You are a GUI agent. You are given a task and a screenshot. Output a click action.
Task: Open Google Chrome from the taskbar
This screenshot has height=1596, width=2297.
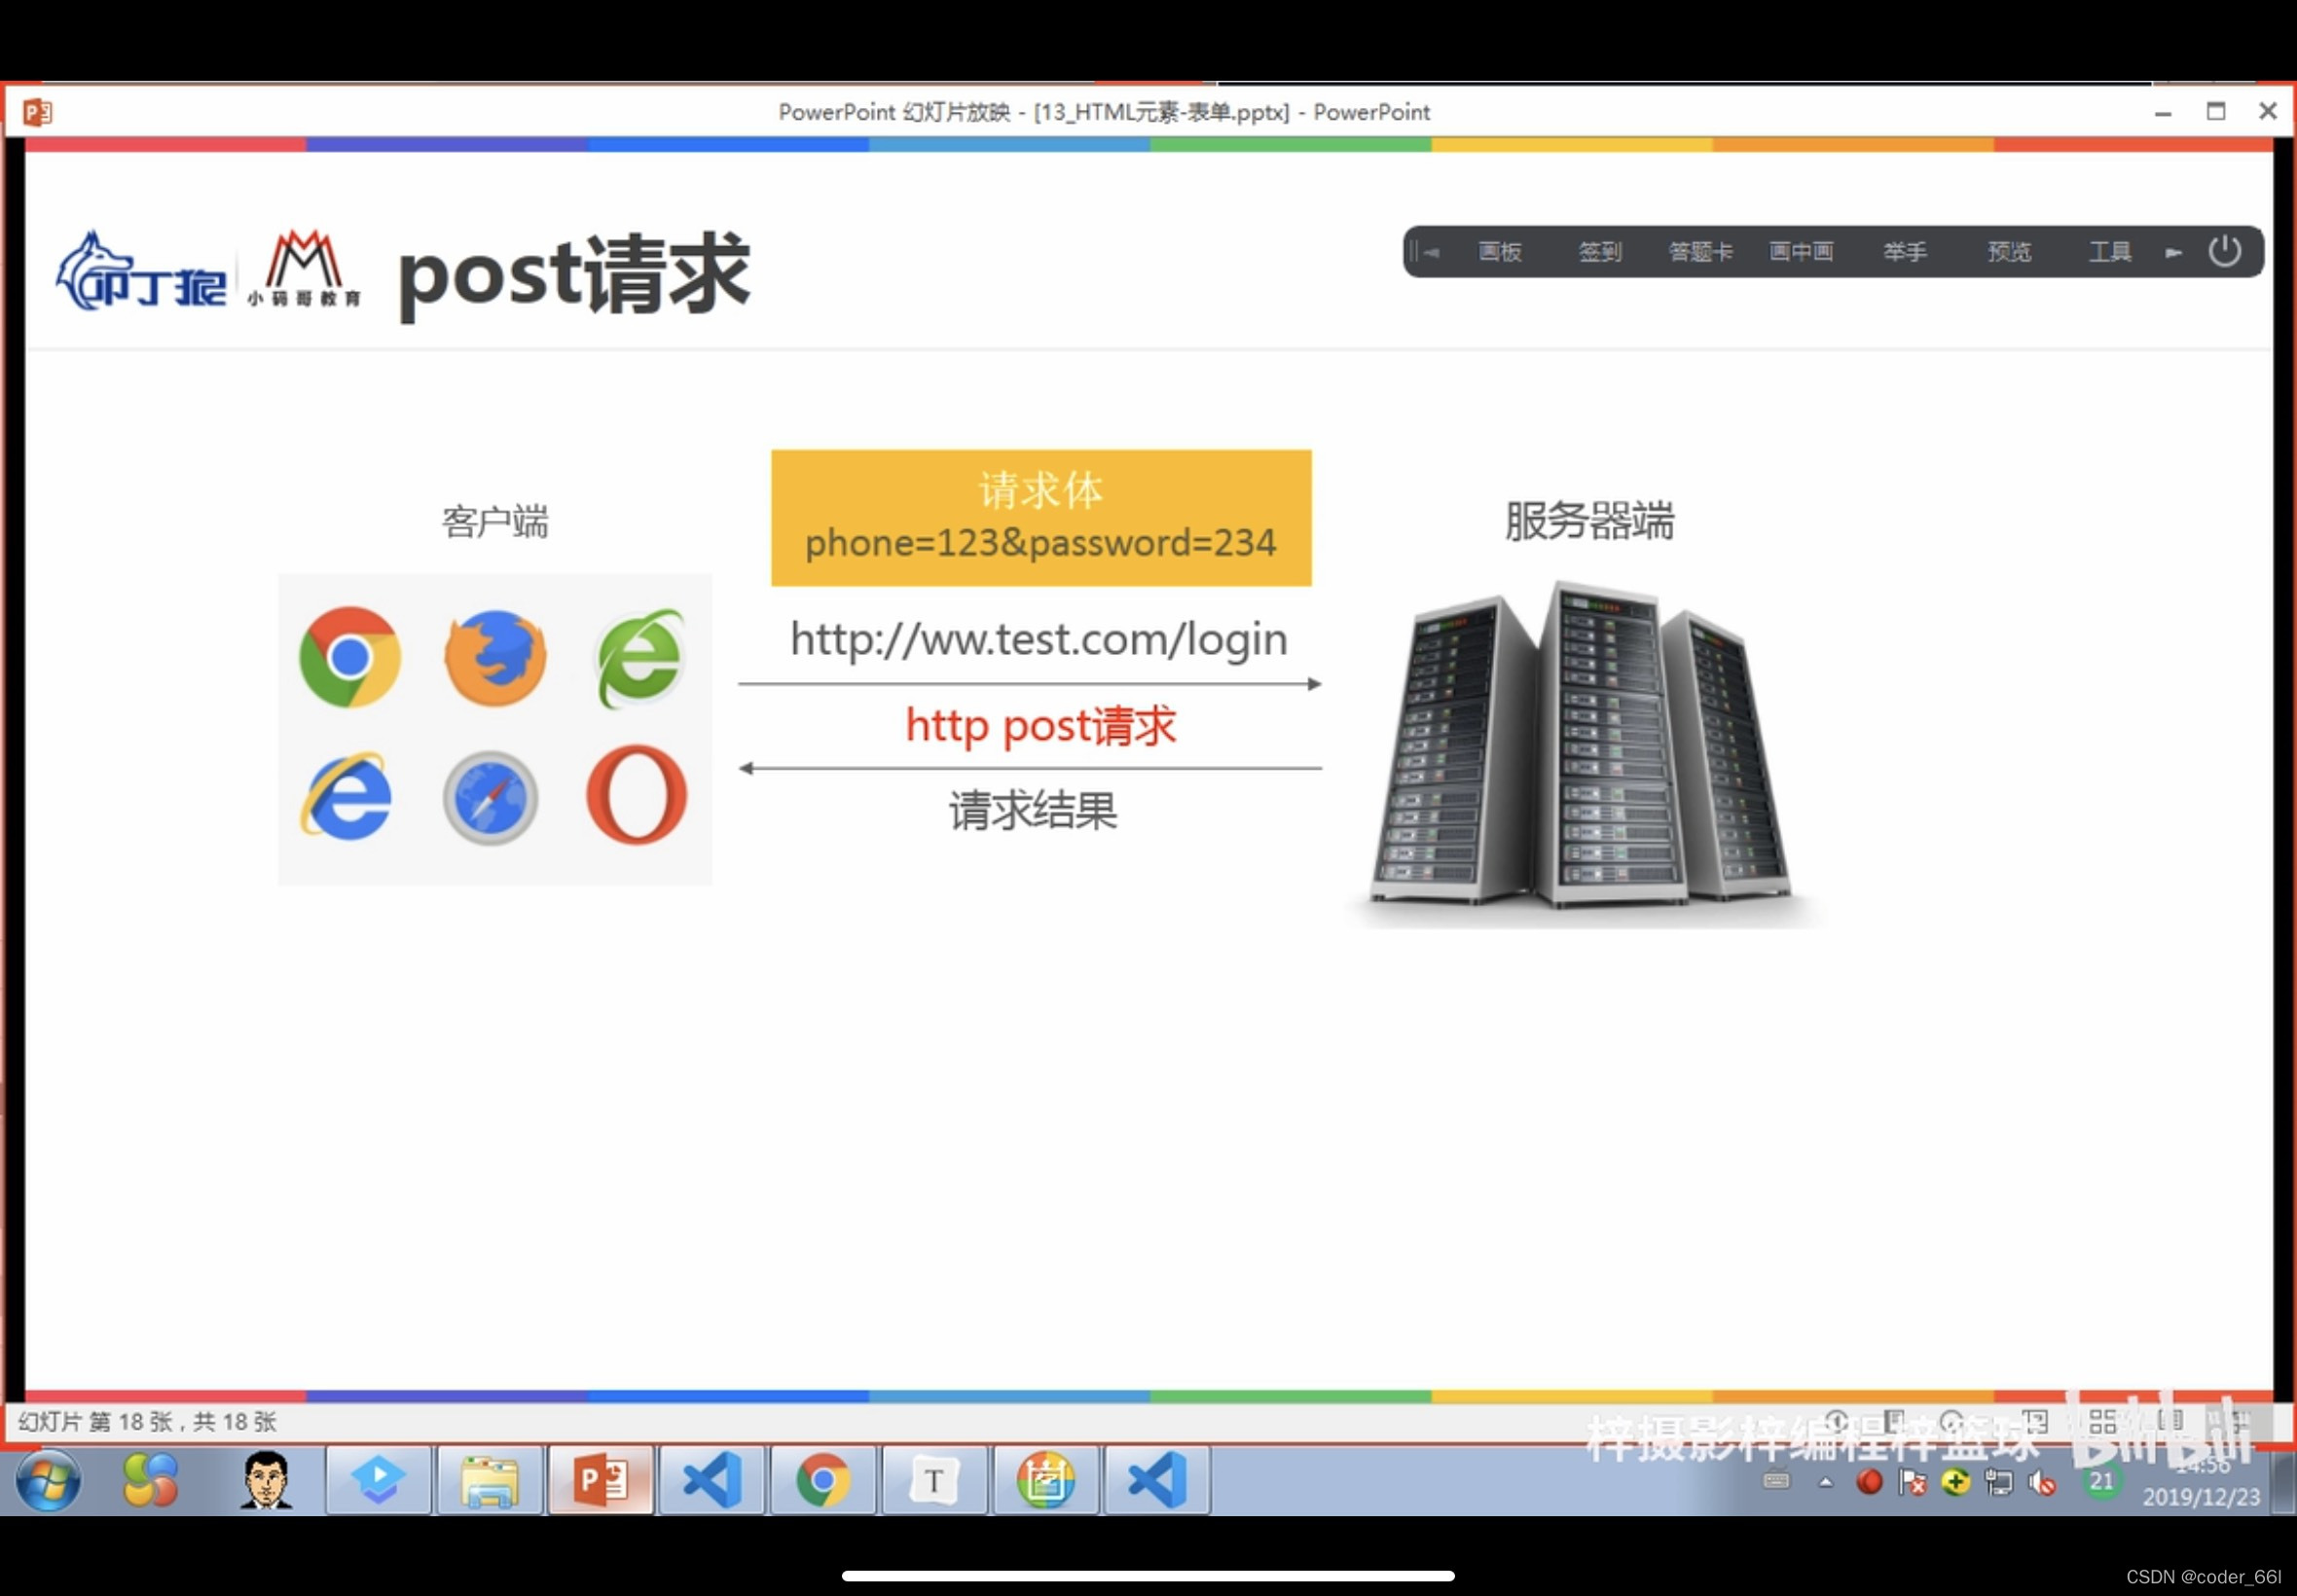pos(823,1480)
